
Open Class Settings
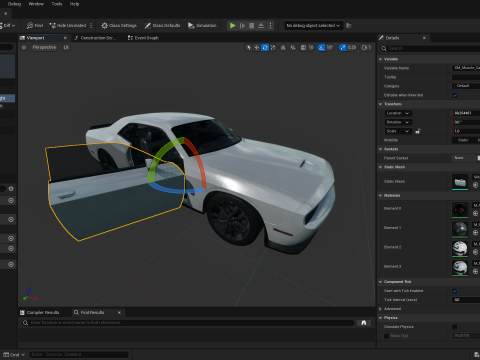[x=119, y=25]
